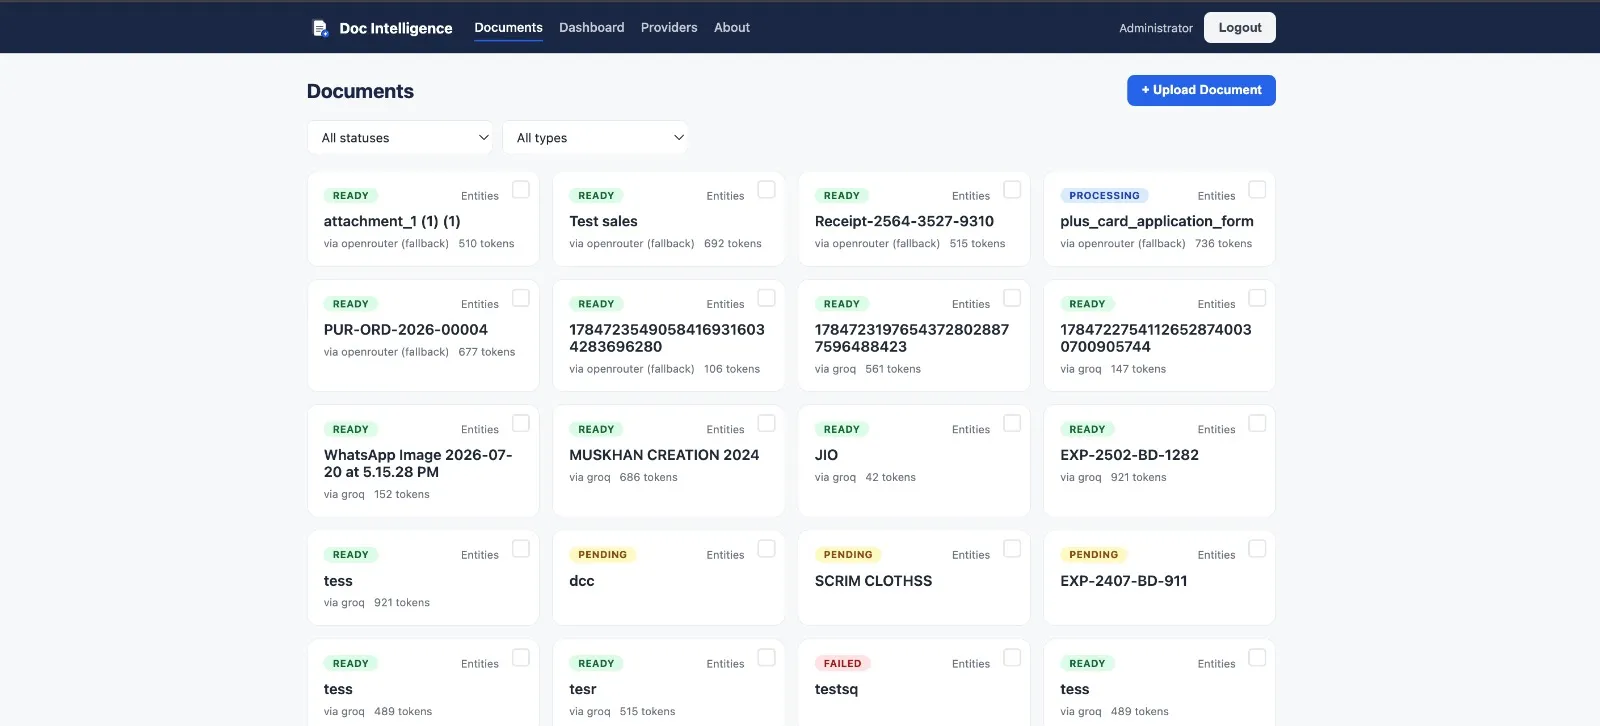Screen dimensions: 1600x726
Task: Switch to the Dashboard tab
Action: pos(592,28)
